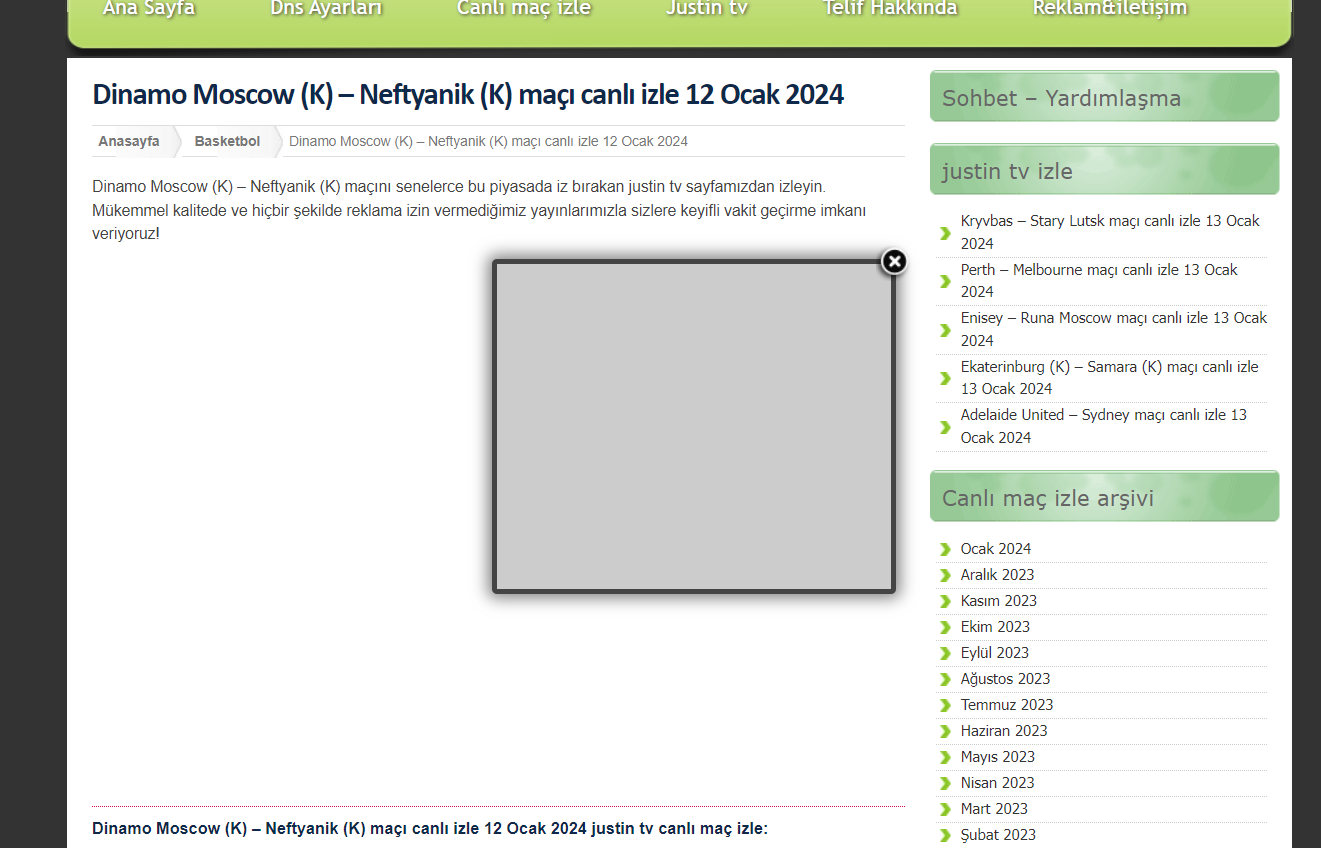This screenshot has width=1321, height=848.
Task: Open Eylül 2023 archive link
Action: point(994,653)
